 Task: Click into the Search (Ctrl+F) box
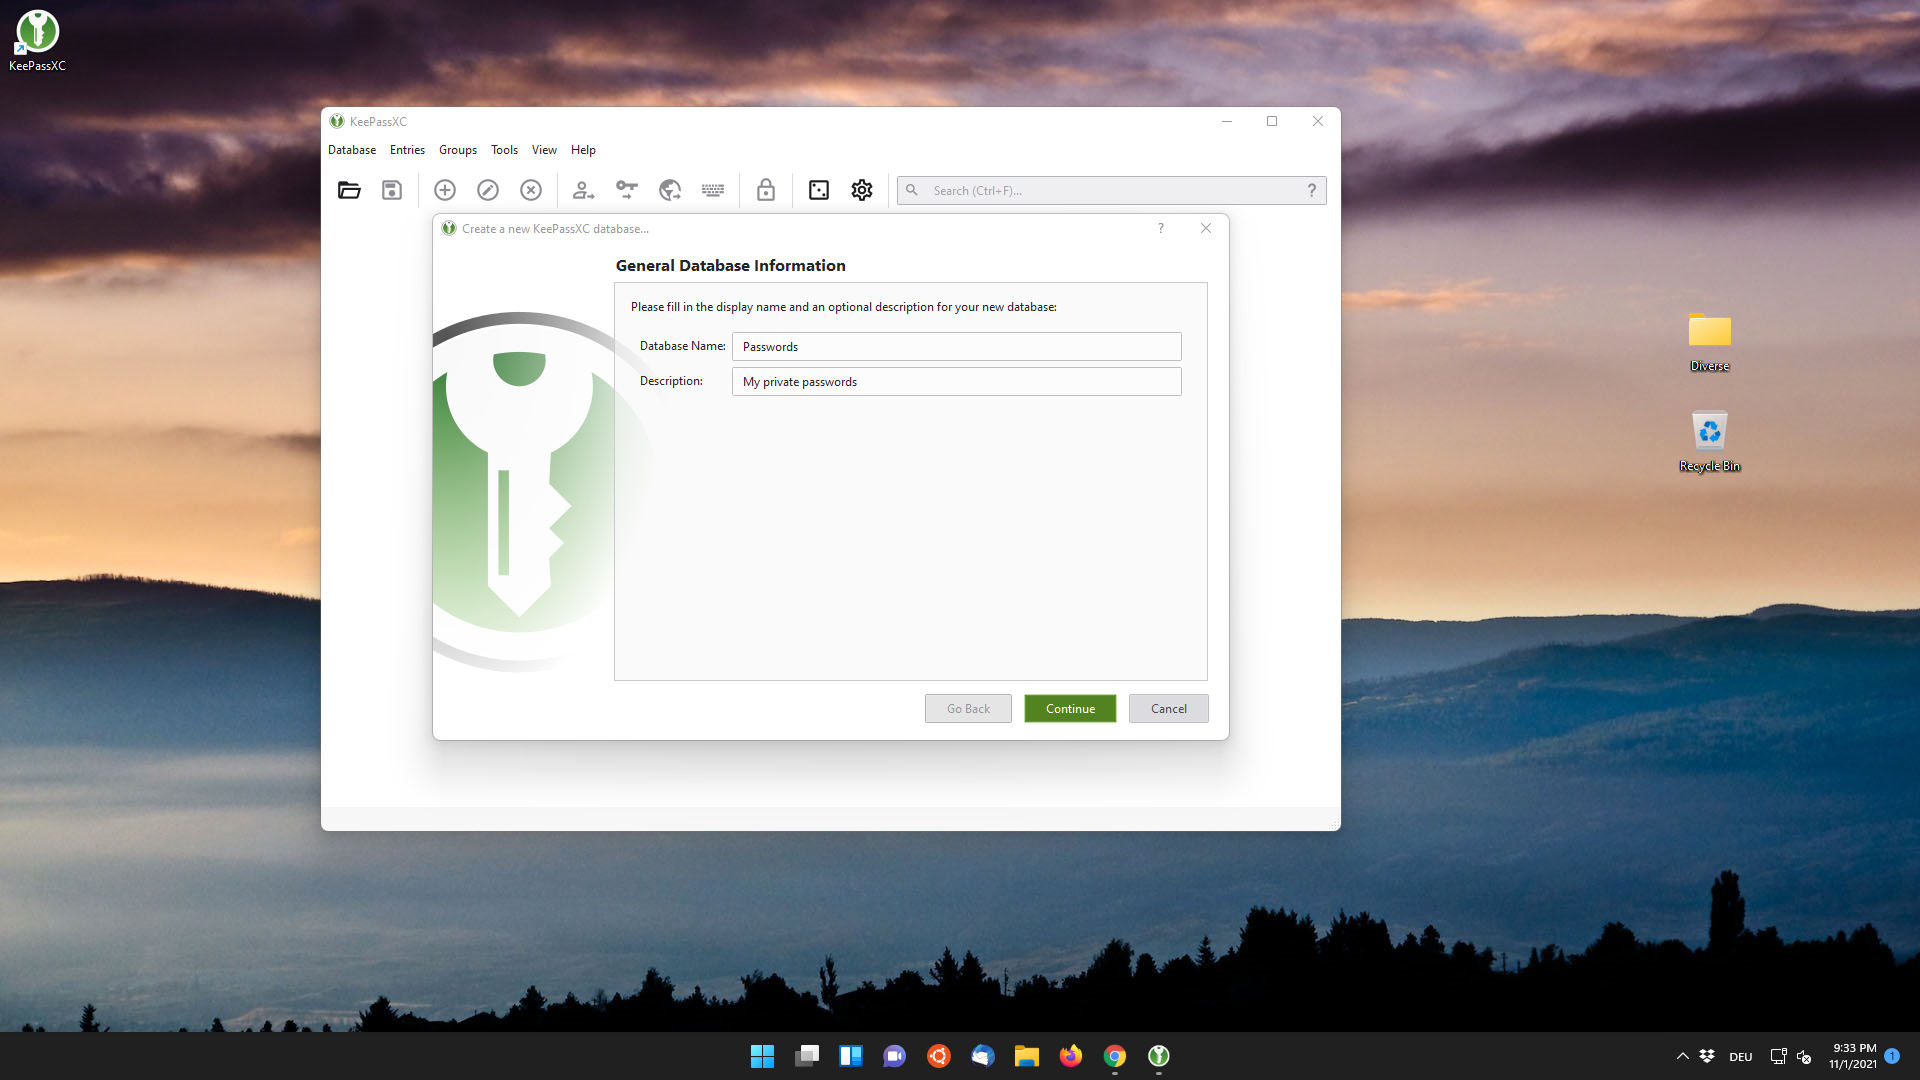click(1112, 190)
